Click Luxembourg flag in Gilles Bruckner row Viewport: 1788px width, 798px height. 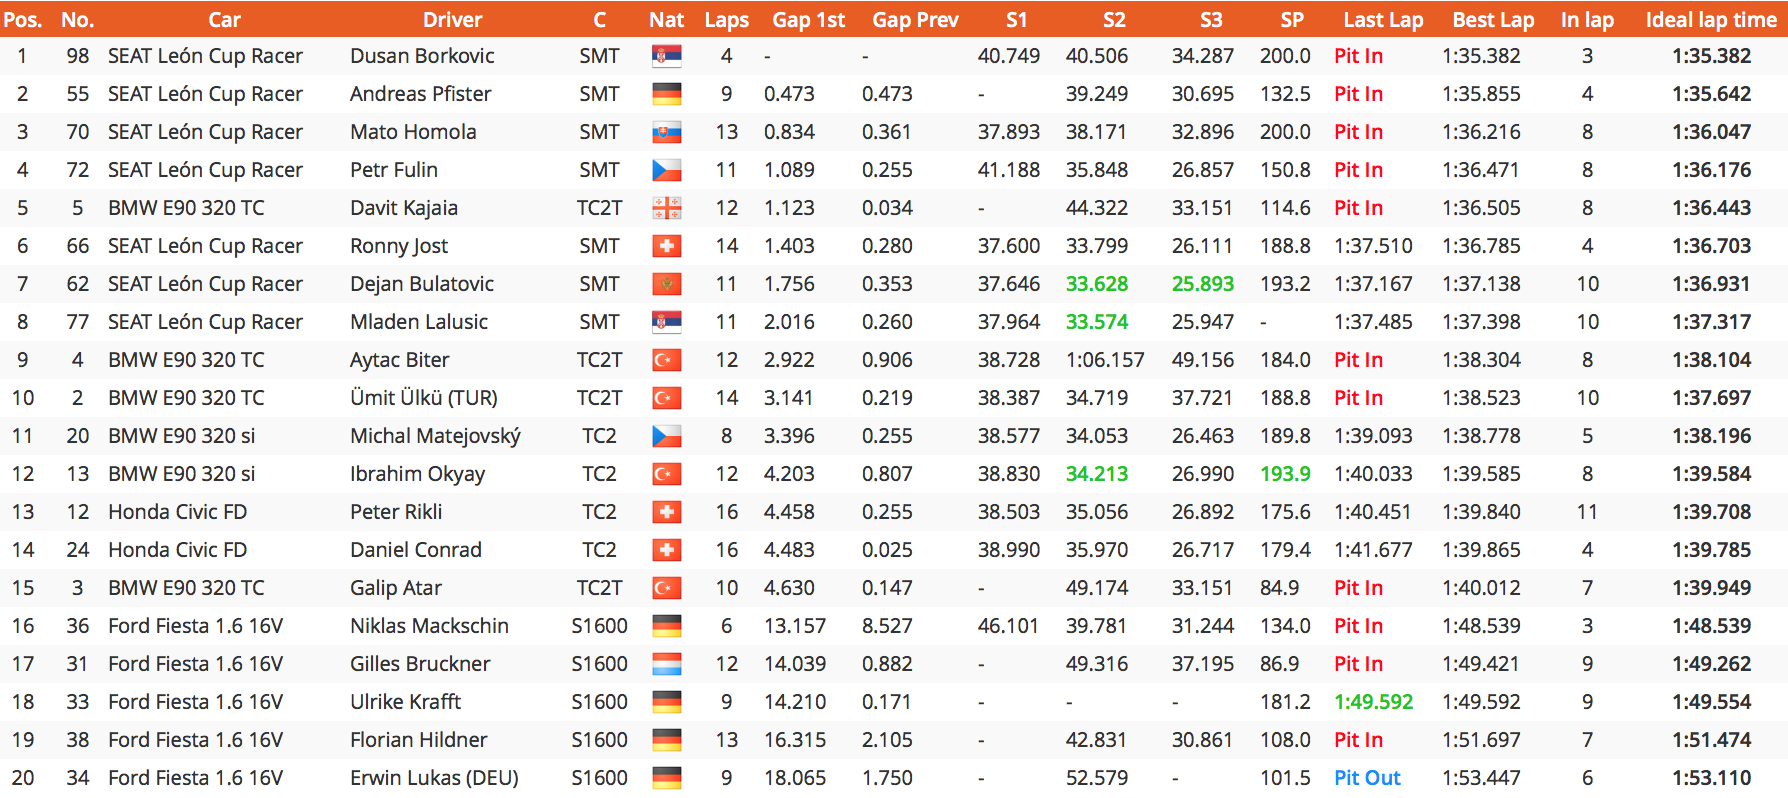666,664
